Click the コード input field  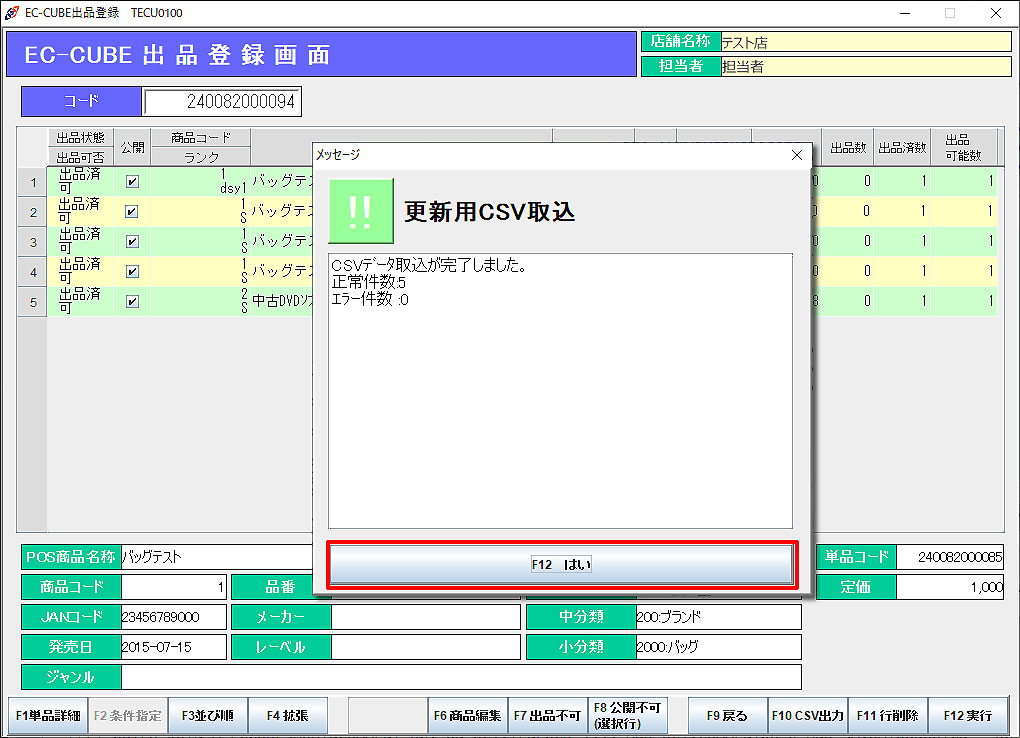click(222, 102)
